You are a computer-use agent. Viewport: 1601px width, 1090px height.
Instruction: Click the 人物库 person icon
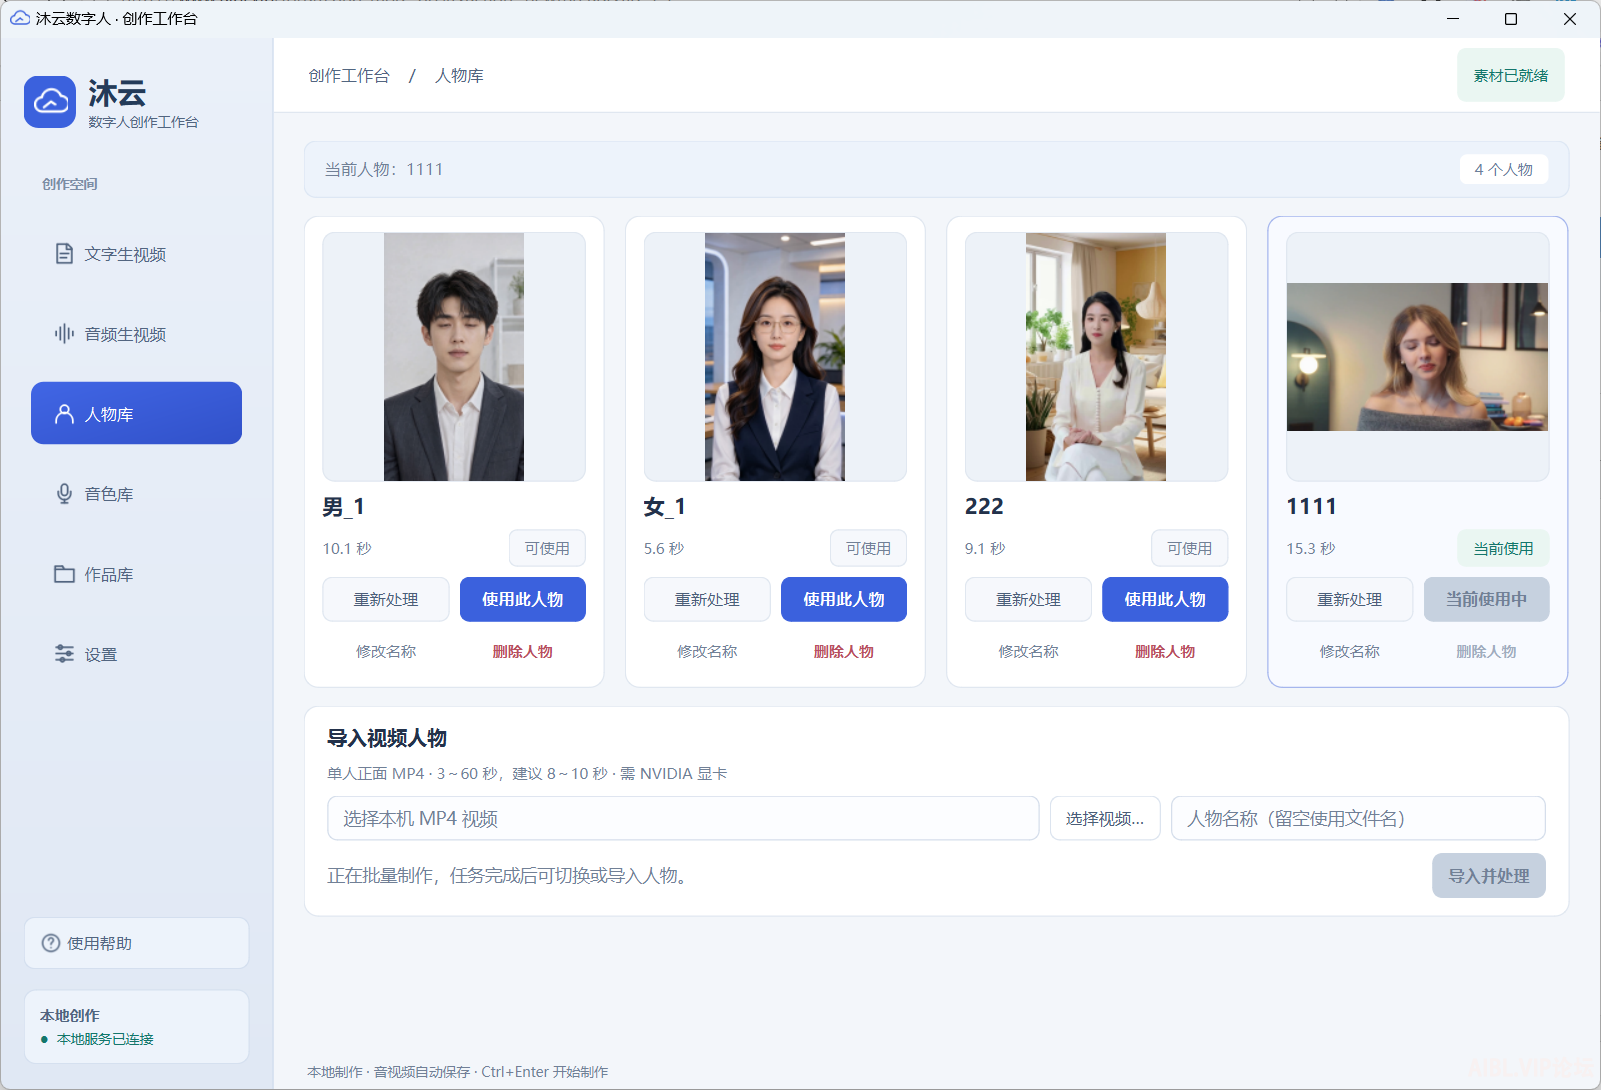click(64, 414)
